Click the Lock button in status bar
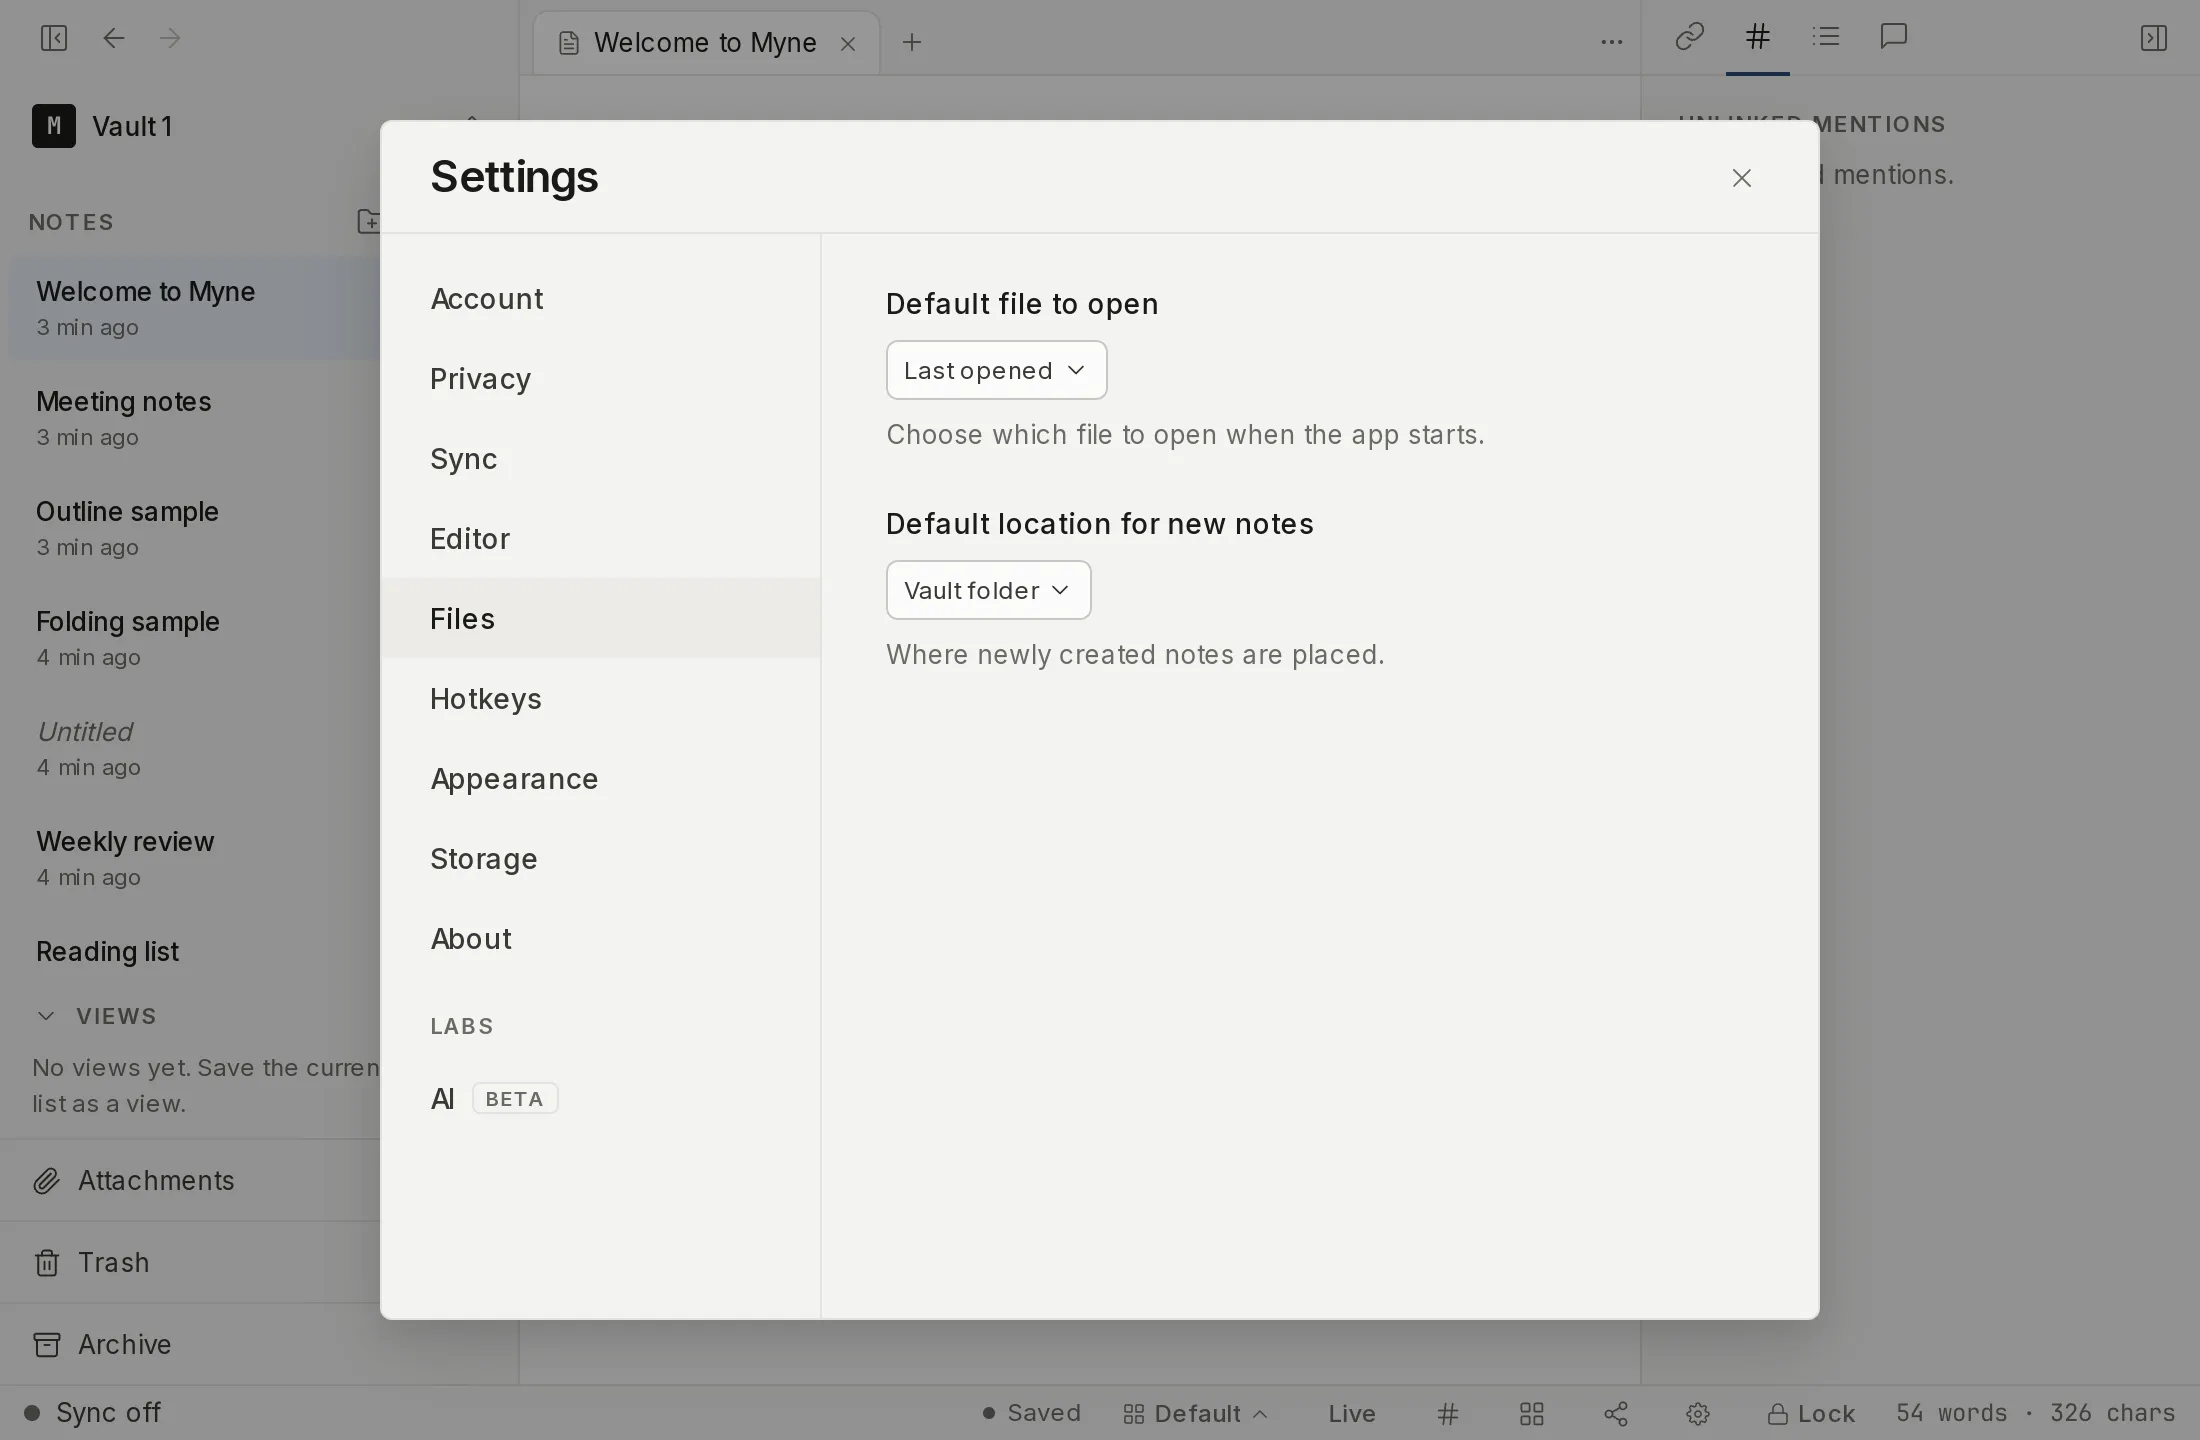This screenshot has width=2200, height=1440. [1811, 1413]
